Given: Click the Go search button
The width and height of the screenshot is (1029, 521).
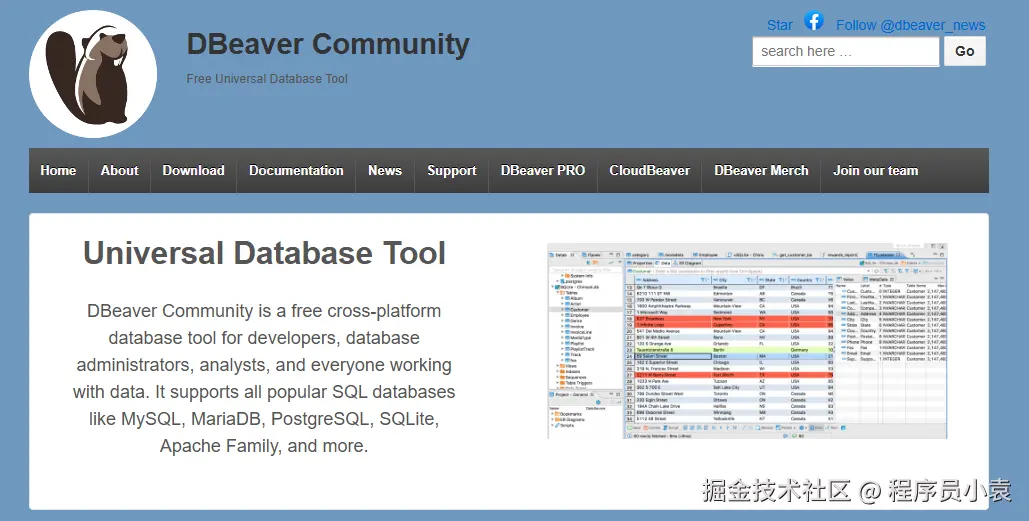Looking at the screenshot, I should 965,51.
